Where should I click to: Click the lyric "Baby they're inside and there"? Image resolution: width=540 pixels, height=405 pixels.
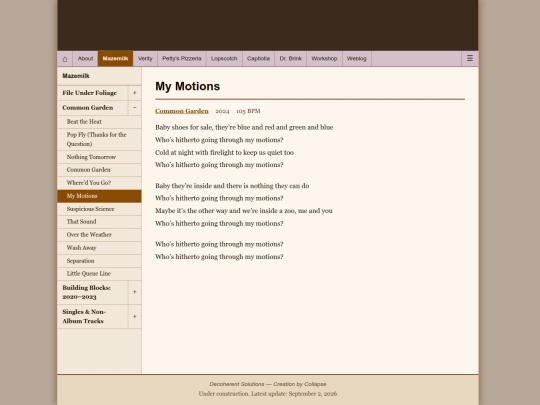tap(232, 186)
